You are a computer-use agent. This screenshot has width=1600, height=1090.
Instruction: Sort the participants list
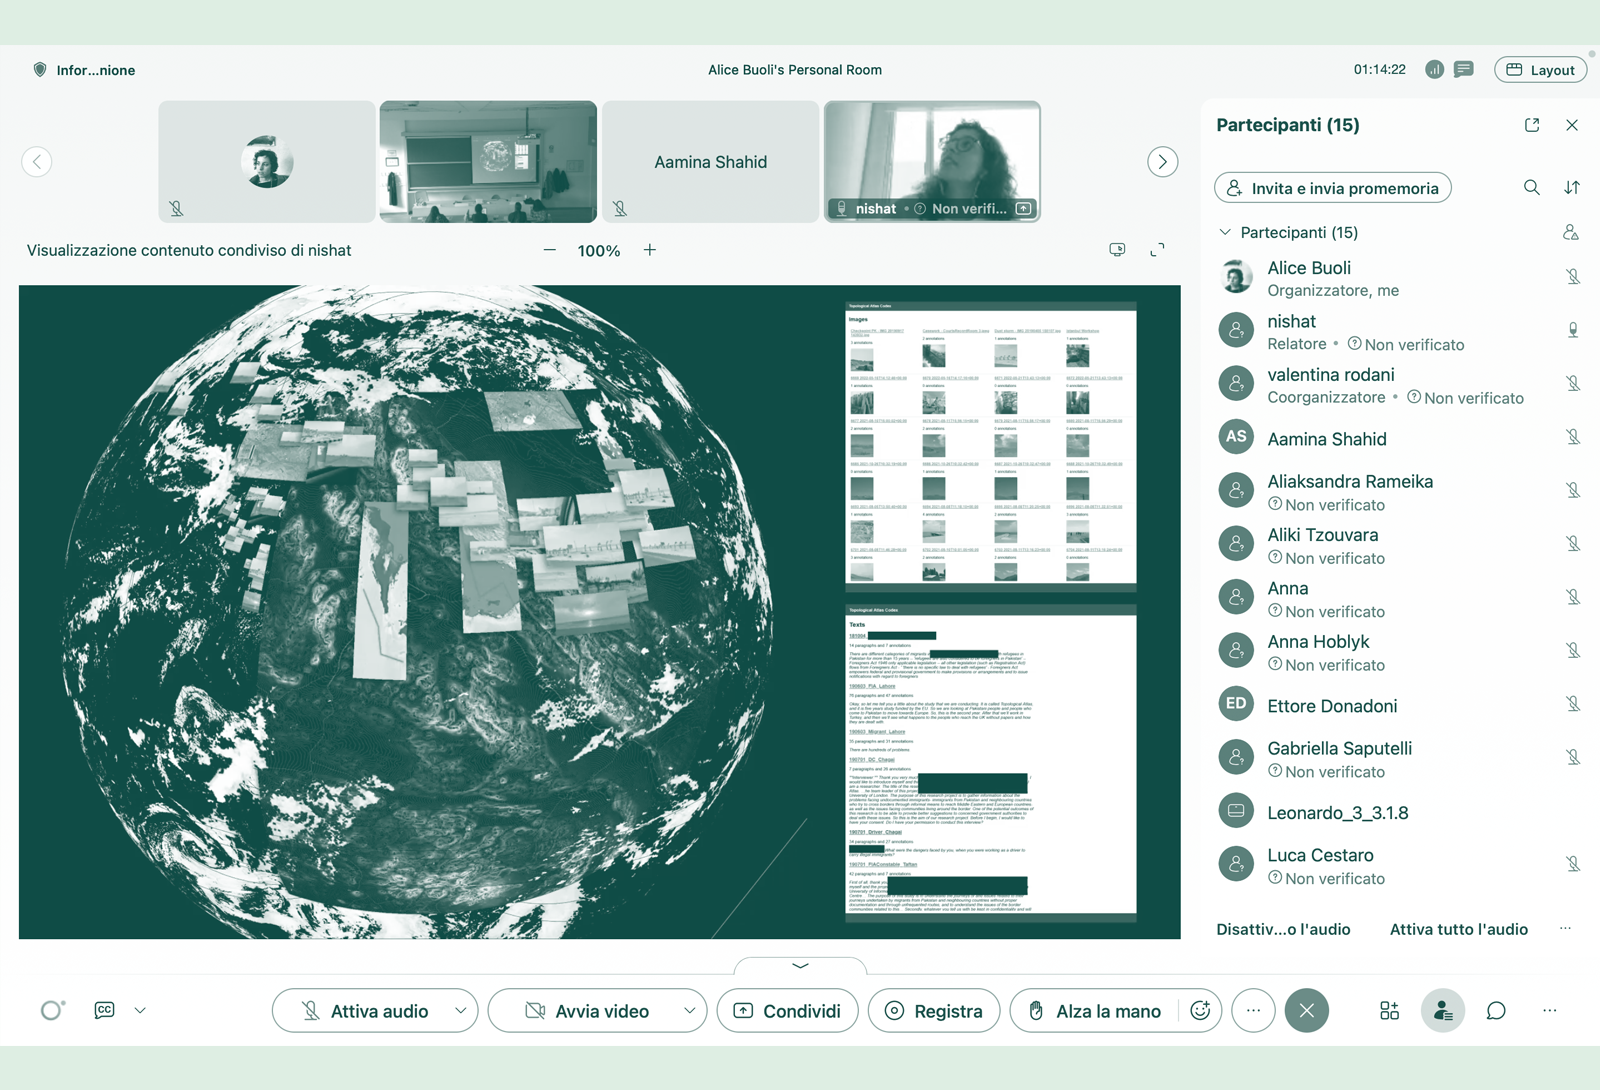click(x=1572, y=188)
